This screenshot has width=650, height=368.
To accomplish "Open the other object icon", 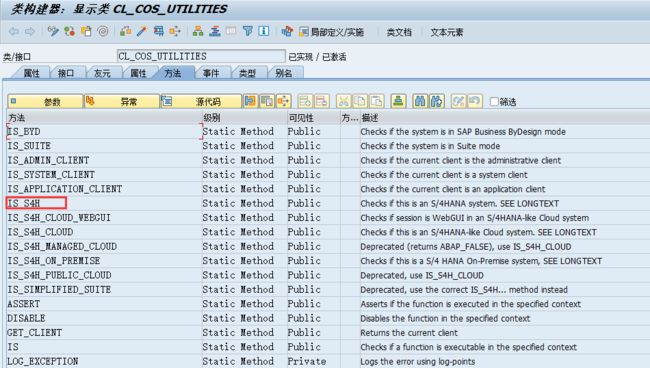I will coord(86,31).
